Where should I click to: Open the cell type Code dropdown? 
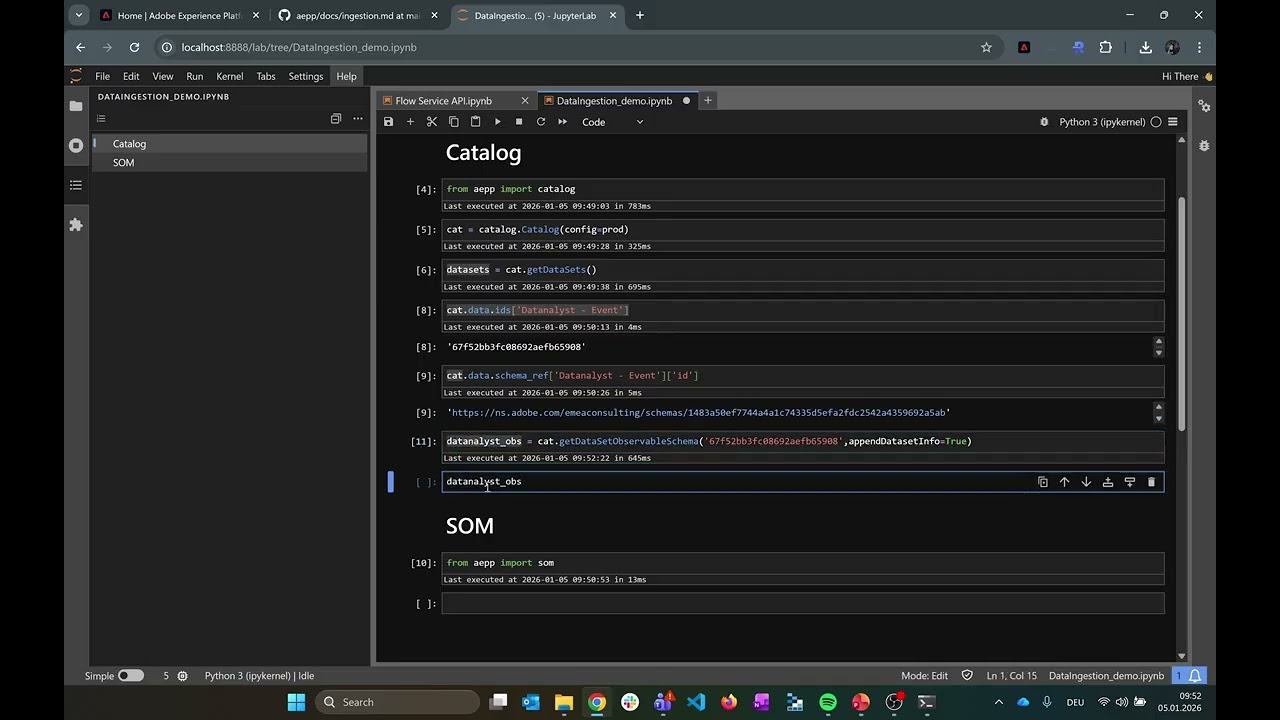tap(613, 122)
